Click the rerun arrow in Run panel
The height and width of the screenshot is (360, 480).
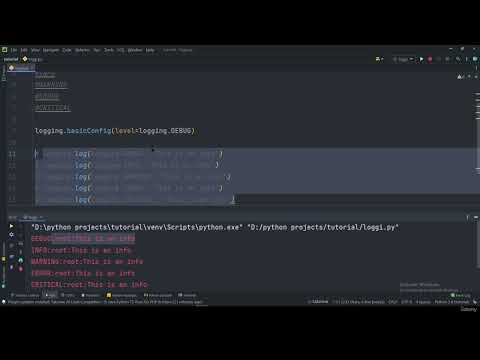(x=11, y=226)
